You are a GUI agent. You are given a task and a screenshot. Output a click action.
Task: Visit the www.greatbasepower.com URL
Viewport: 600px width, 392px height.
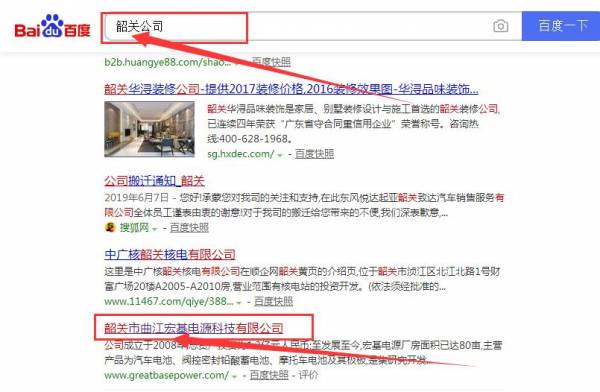click(166, 375)
